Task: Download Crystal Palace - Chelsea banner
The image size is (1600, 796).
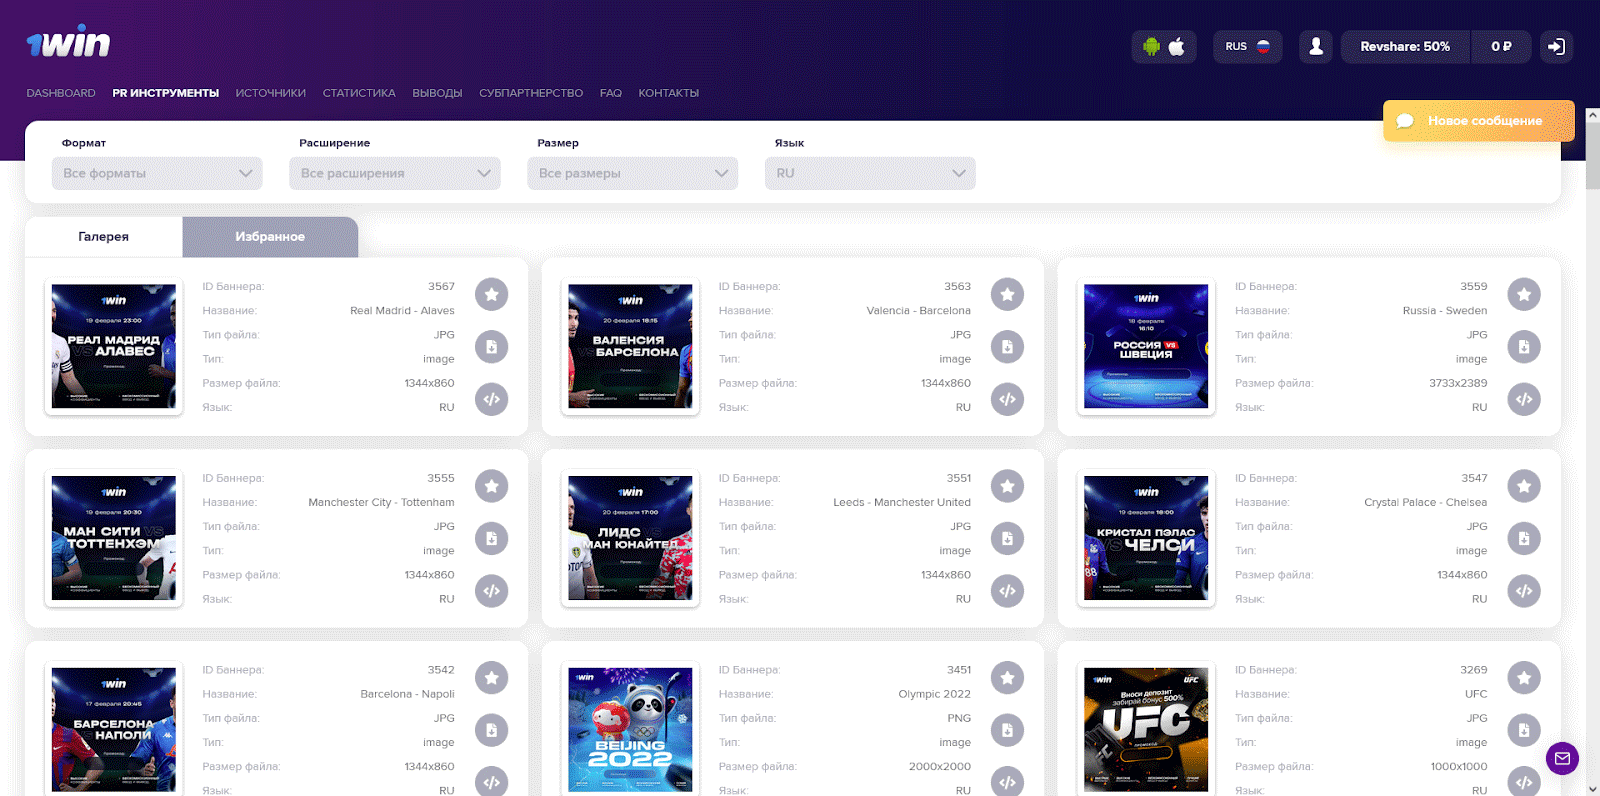Action: click(1524, 538)
